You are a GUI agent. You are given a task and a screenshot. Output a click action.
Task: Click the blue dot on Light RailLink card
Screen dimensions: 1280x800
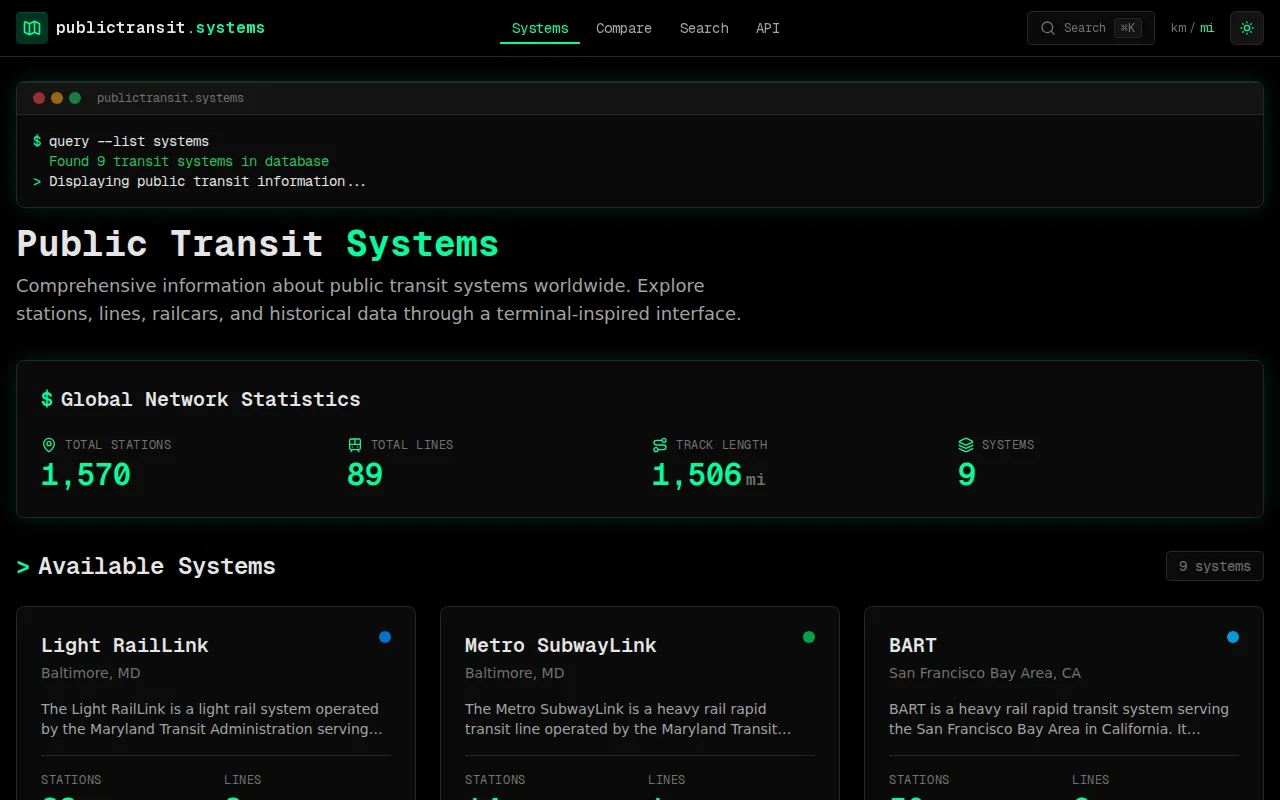tap(385, 637)
